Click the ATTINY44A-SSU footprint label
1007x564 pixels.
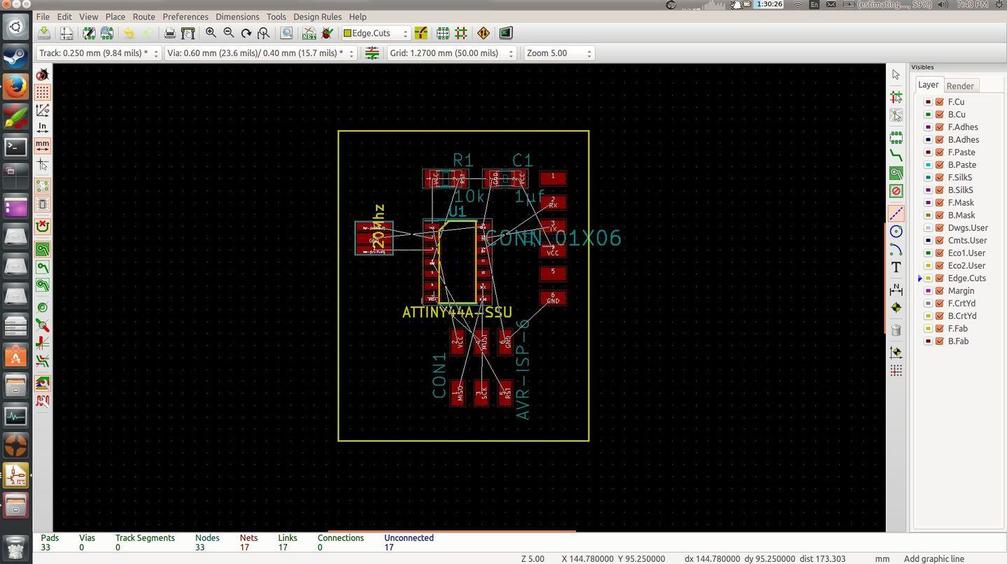click(x=457, y=313)
